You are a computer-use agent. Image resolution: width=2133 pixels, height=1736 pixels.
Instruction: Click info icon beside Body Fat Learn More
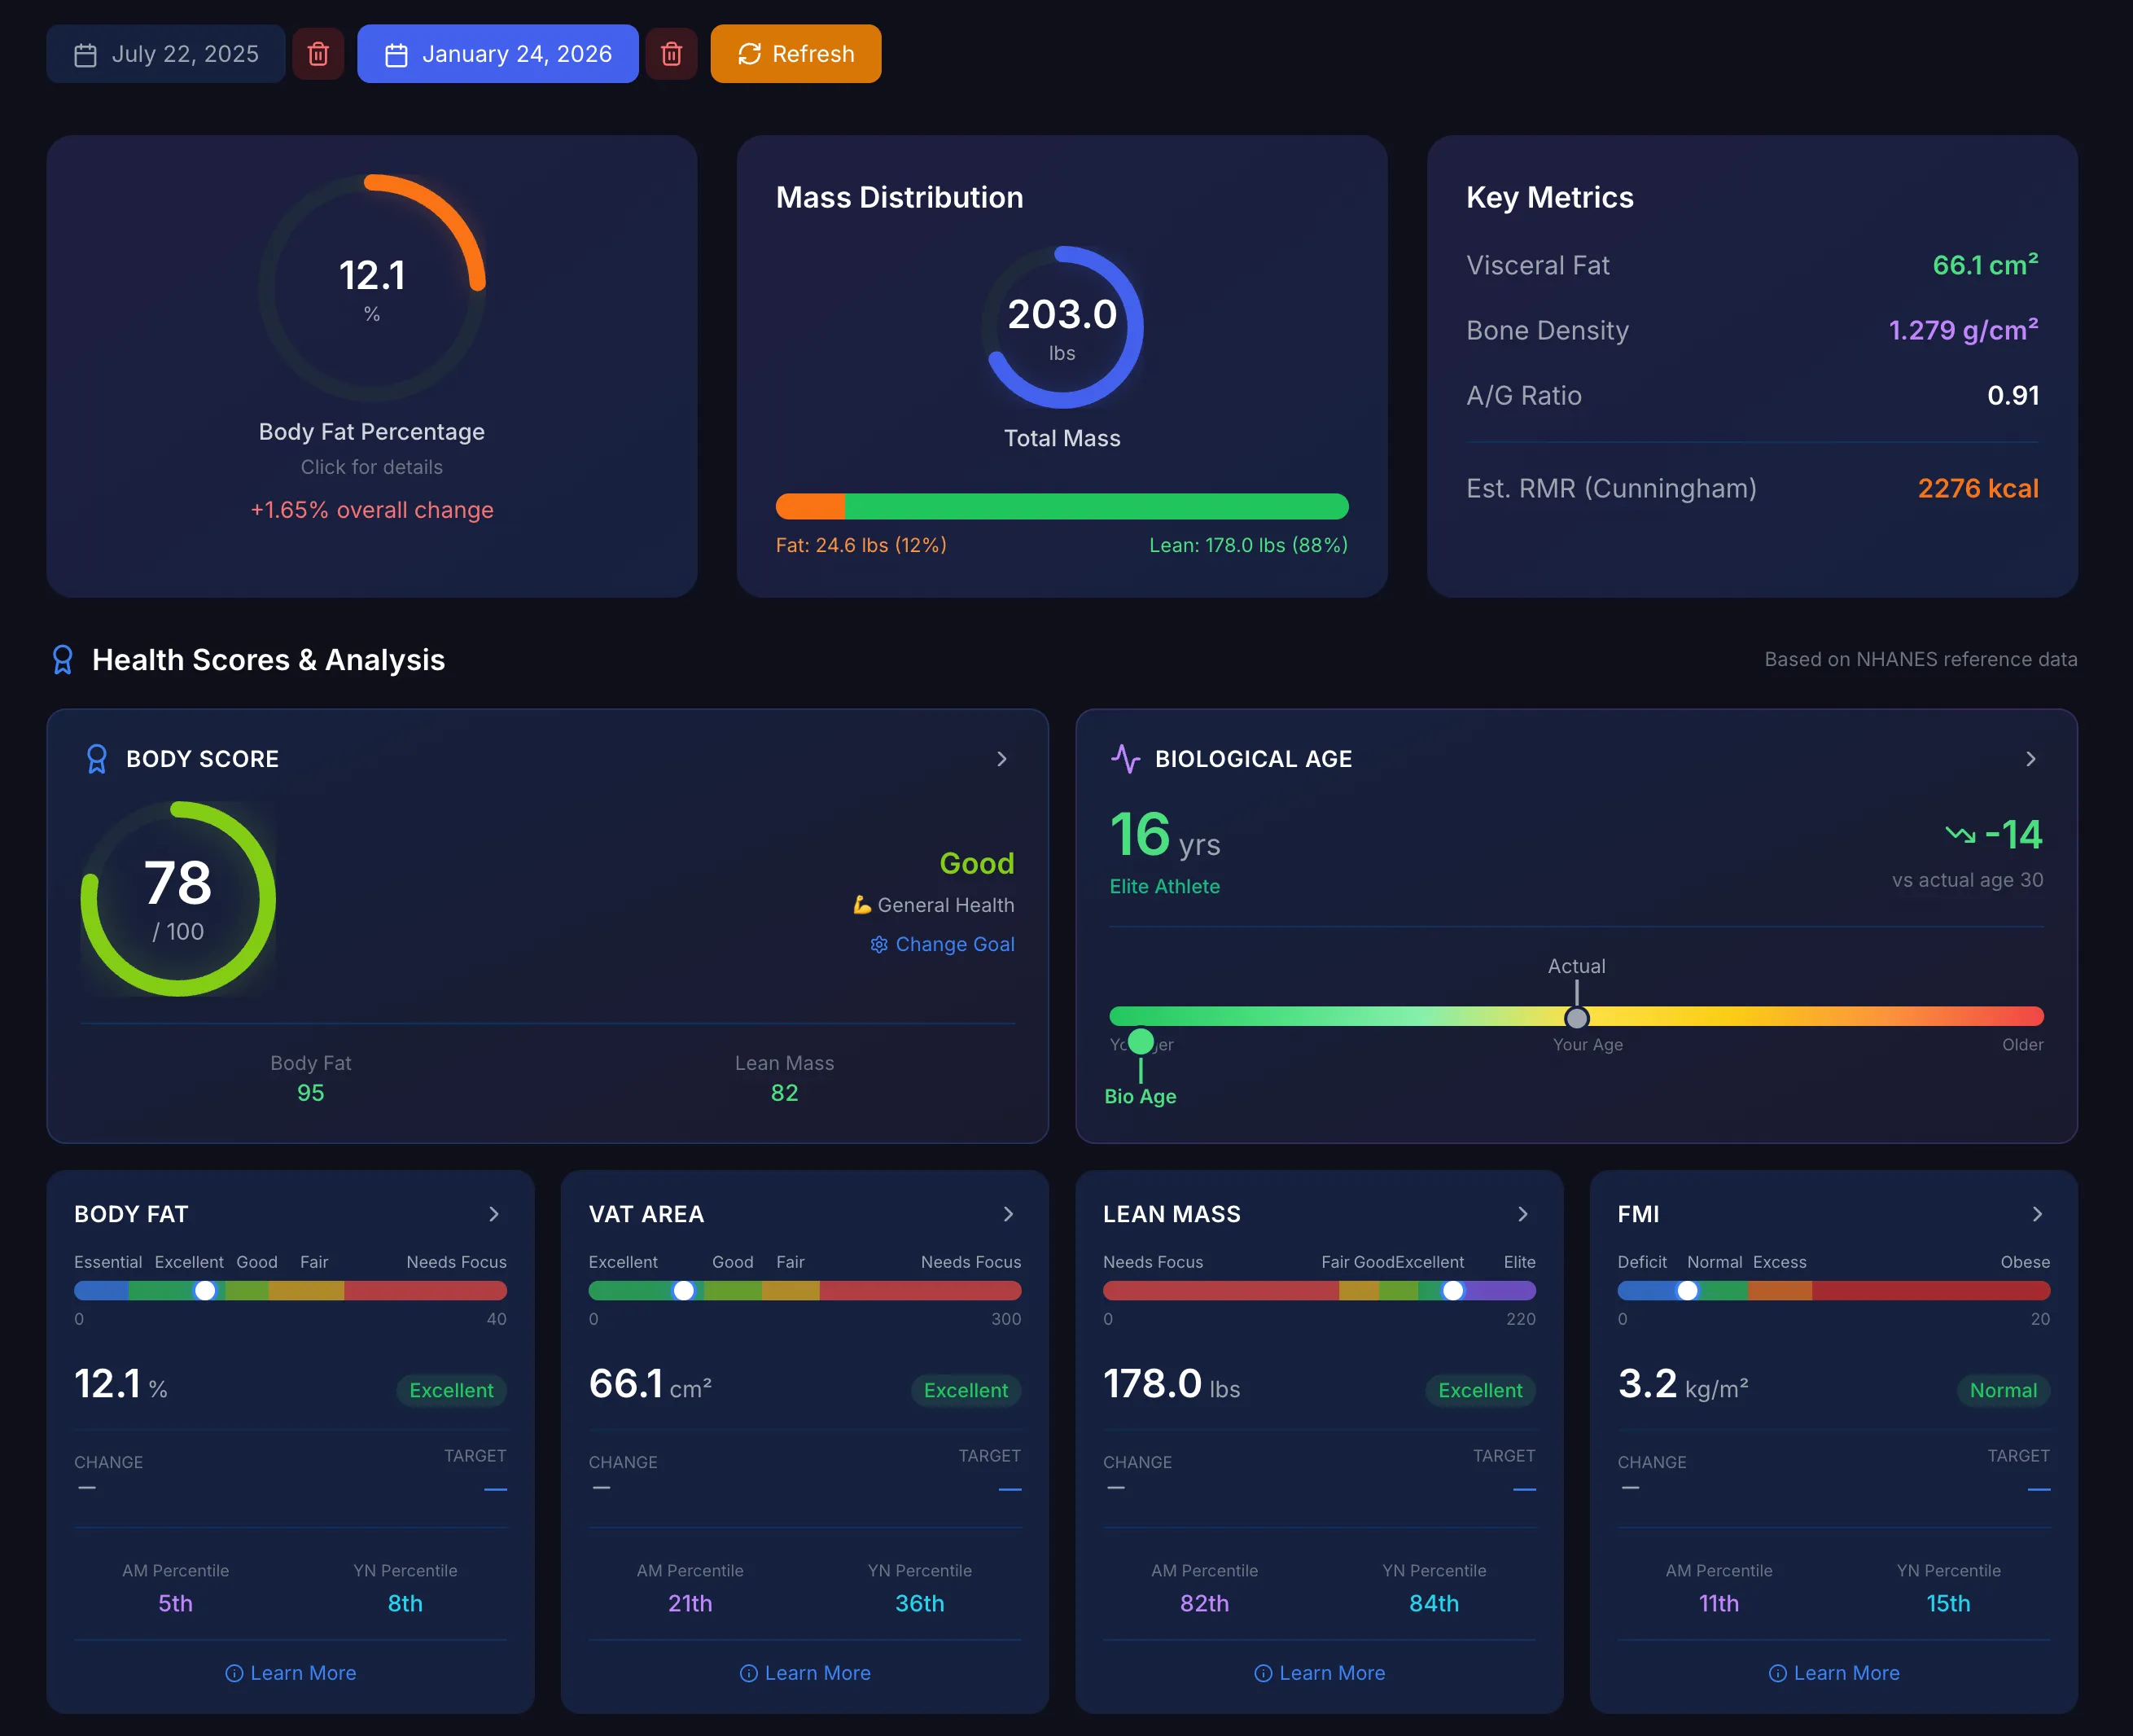pyautogui.click(x=234, y=1673)
